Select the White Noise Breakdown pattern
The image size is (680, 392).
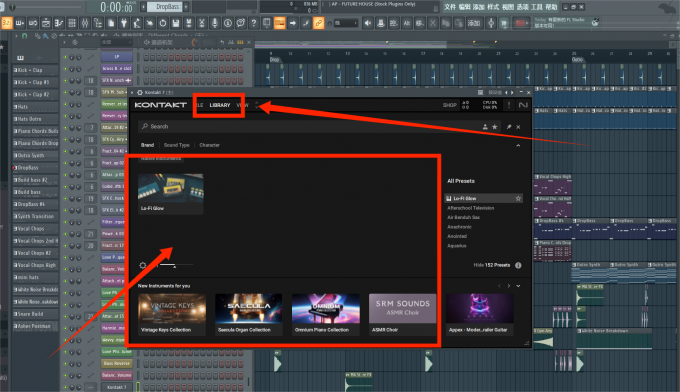pos(35,289)
